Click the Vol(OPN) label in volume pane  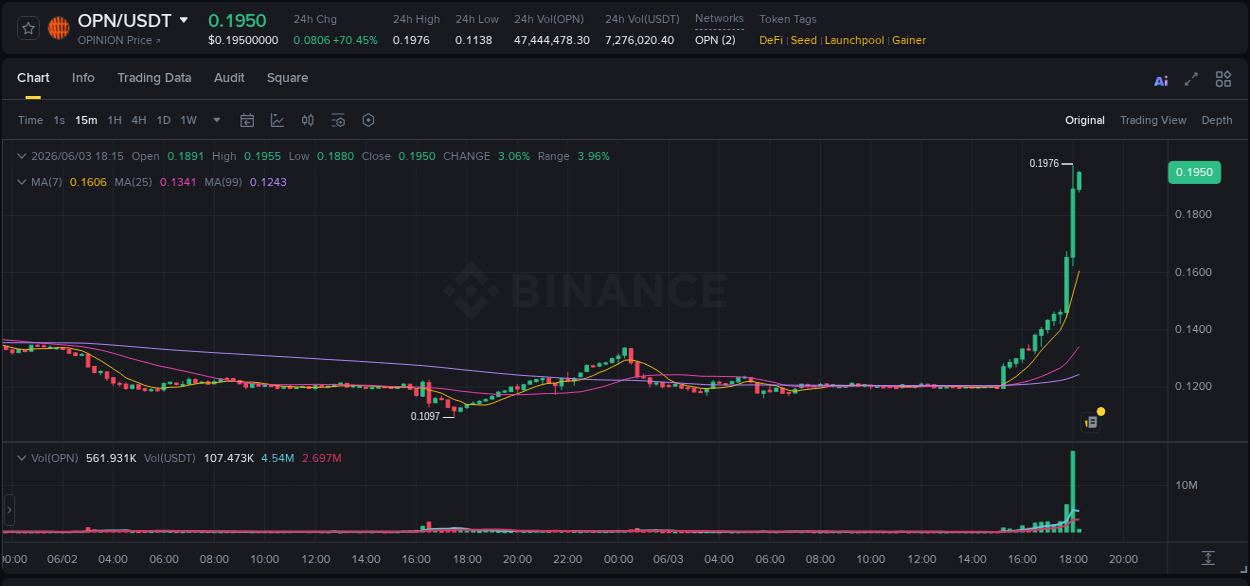pyautogui.click(x=55, y=458)
